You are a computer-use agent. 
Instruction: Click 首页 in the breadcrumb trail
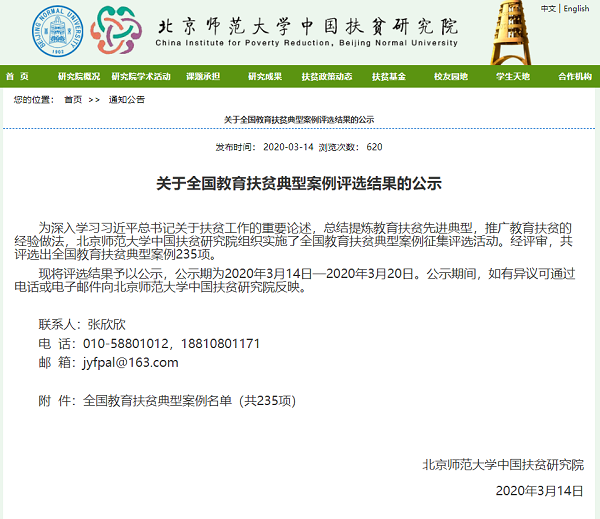pos(73,99)
